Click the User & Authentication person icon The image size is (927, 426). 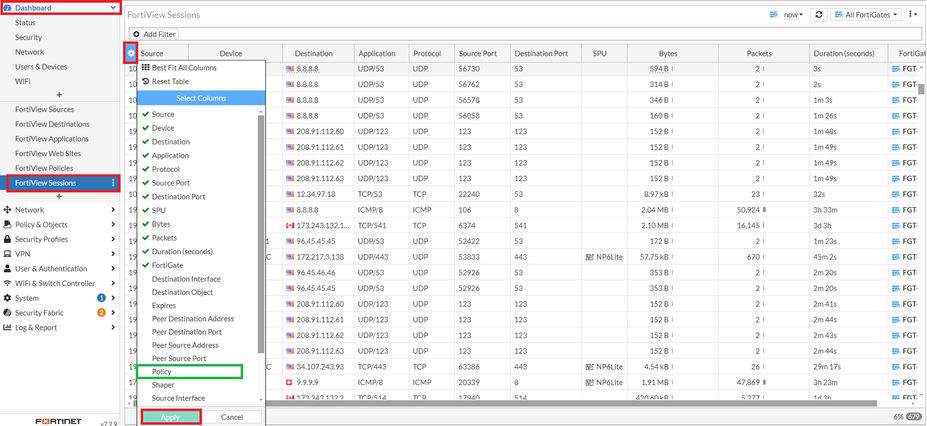(x=8, y=269)
